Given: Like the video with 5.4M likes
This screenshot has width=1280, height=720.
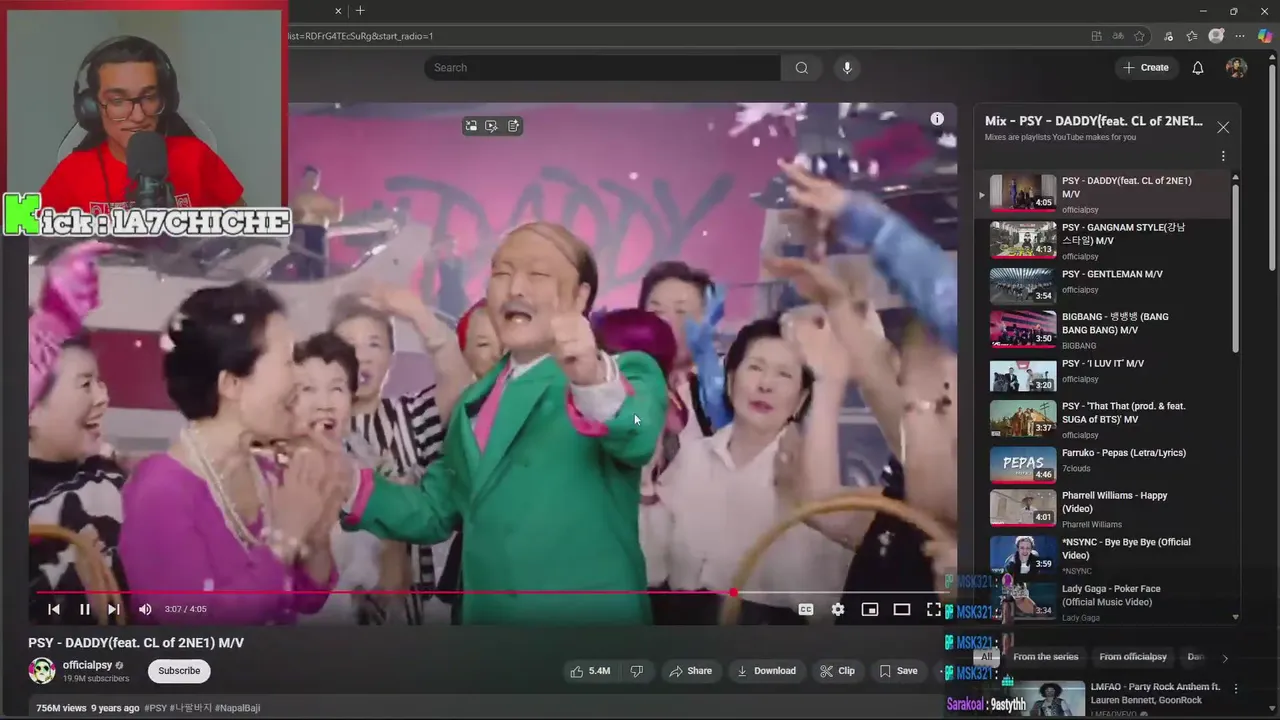Looking at the screenshot, I should 590,671.
